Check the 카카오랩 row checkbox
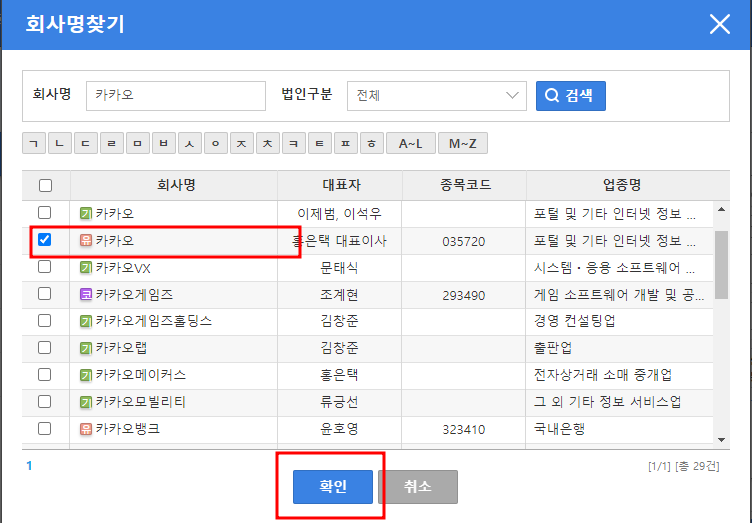752x523 pixels. click(x=45, y=347)
